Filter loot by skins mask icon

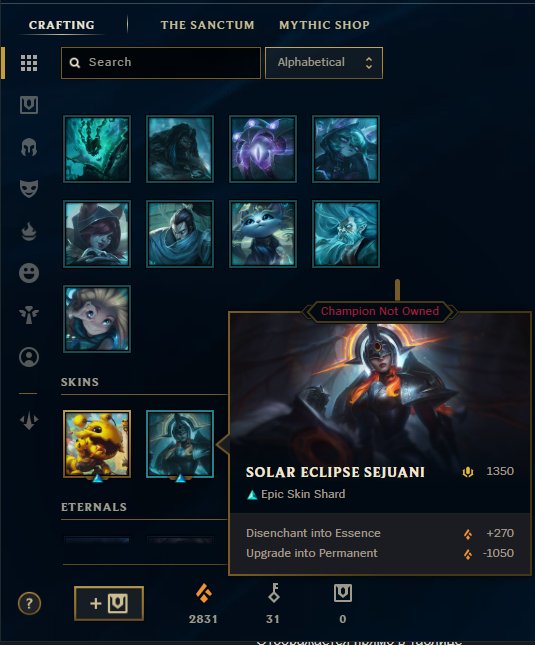point(29,189)
